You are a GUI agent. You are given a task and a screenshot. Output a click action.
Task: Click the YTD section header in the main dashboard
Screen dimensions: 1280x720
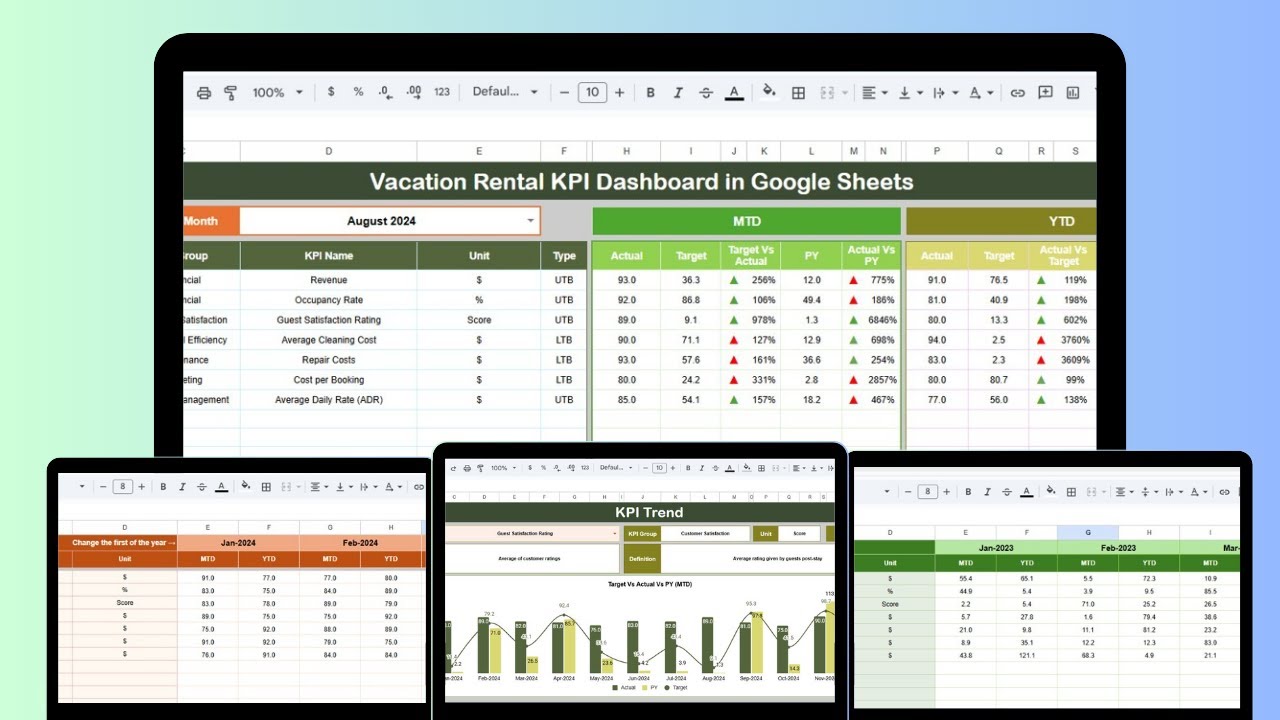click(1001, 221)
